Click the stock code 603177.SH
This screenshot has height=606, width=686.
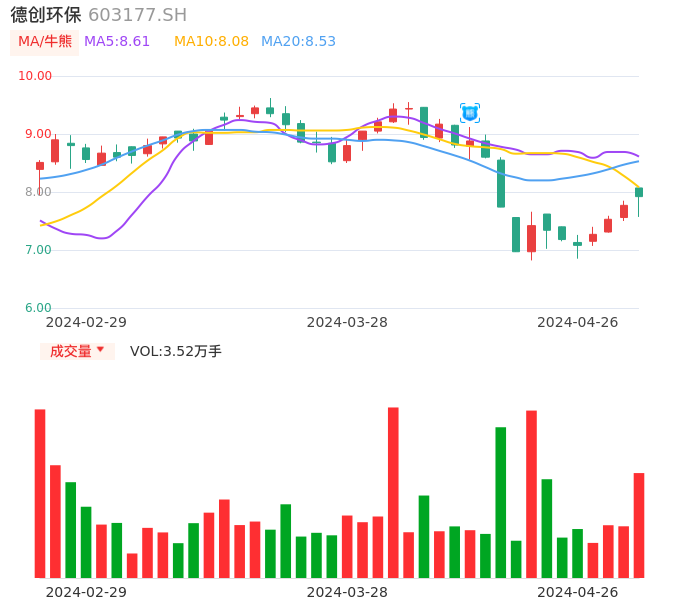tap(138, 15)
